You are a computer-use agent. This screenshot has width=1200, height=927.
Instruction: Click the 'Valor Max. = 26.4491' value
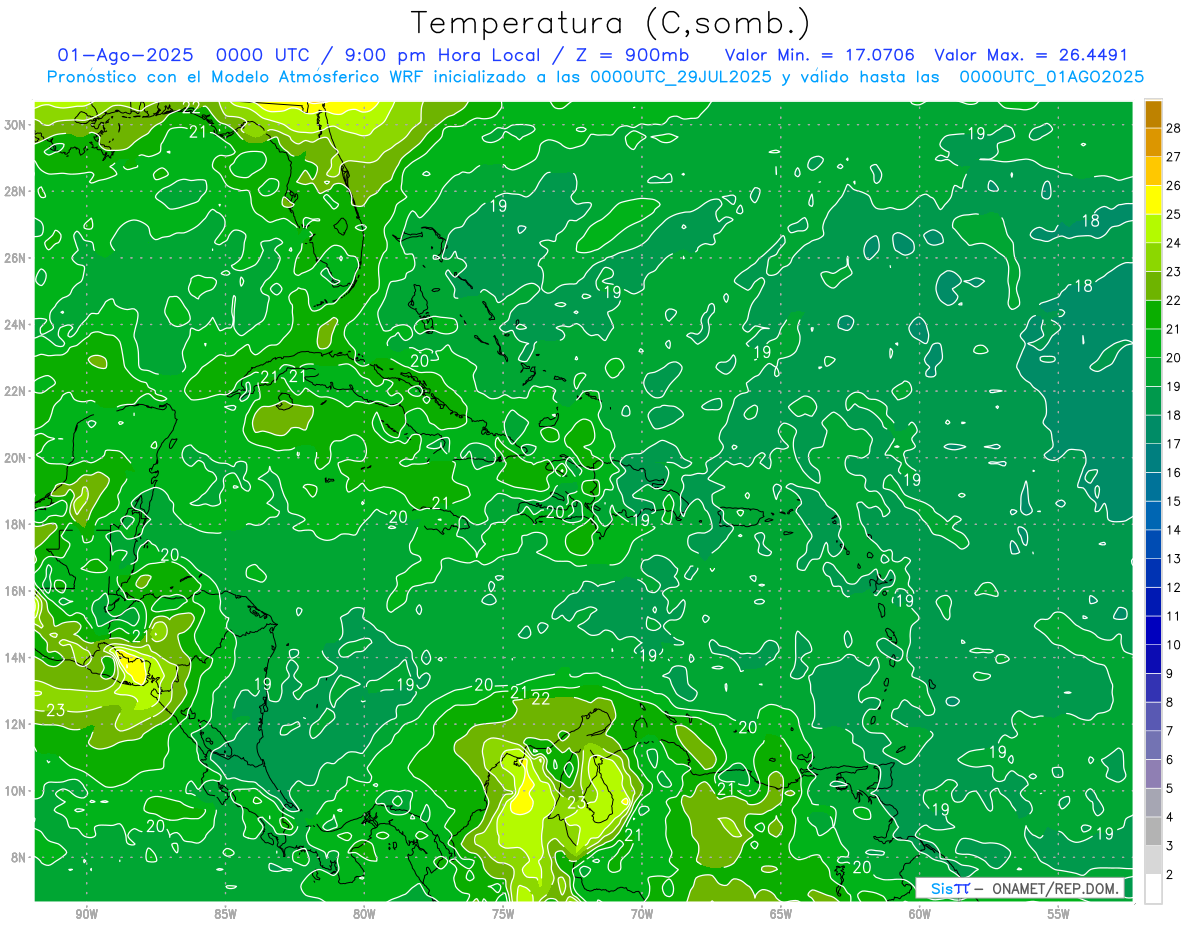coord(1030,55)
